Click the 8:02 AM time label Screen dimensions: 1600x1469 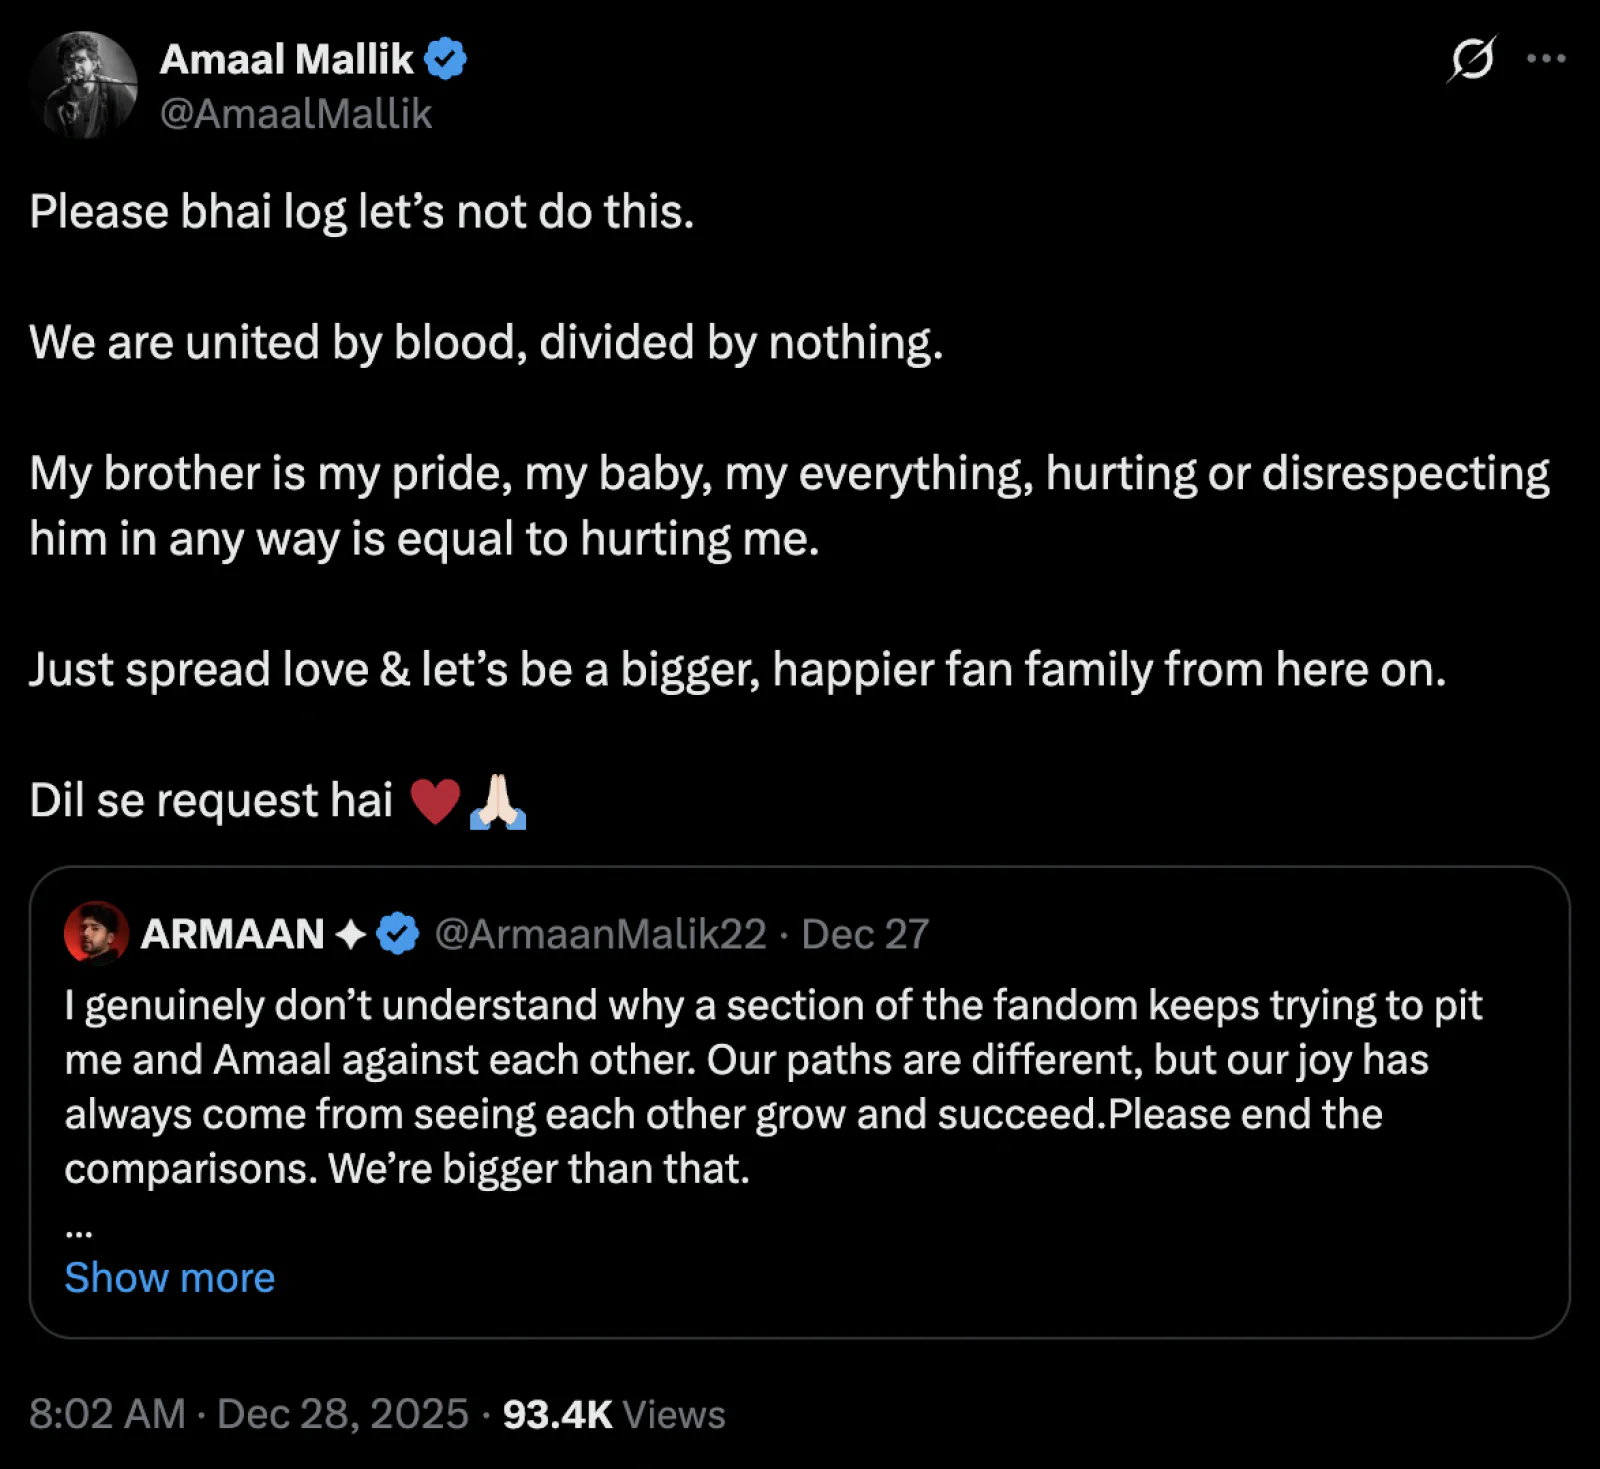105,1414
